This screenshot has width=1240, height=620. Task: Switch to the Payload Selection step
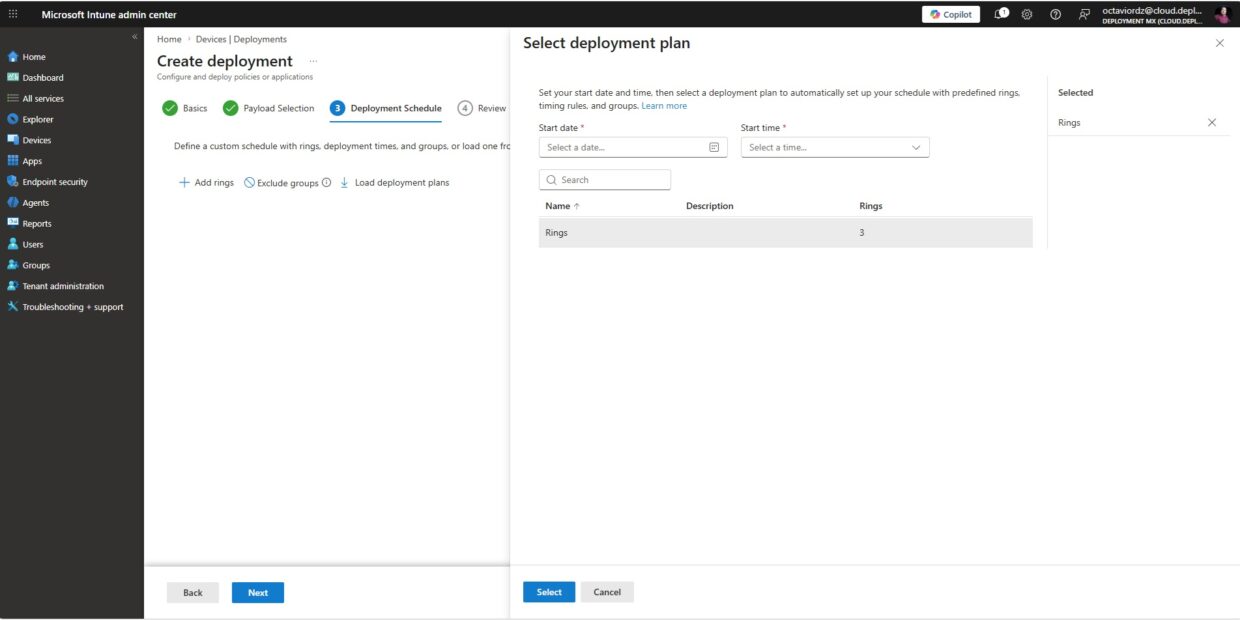pos(268,108)
